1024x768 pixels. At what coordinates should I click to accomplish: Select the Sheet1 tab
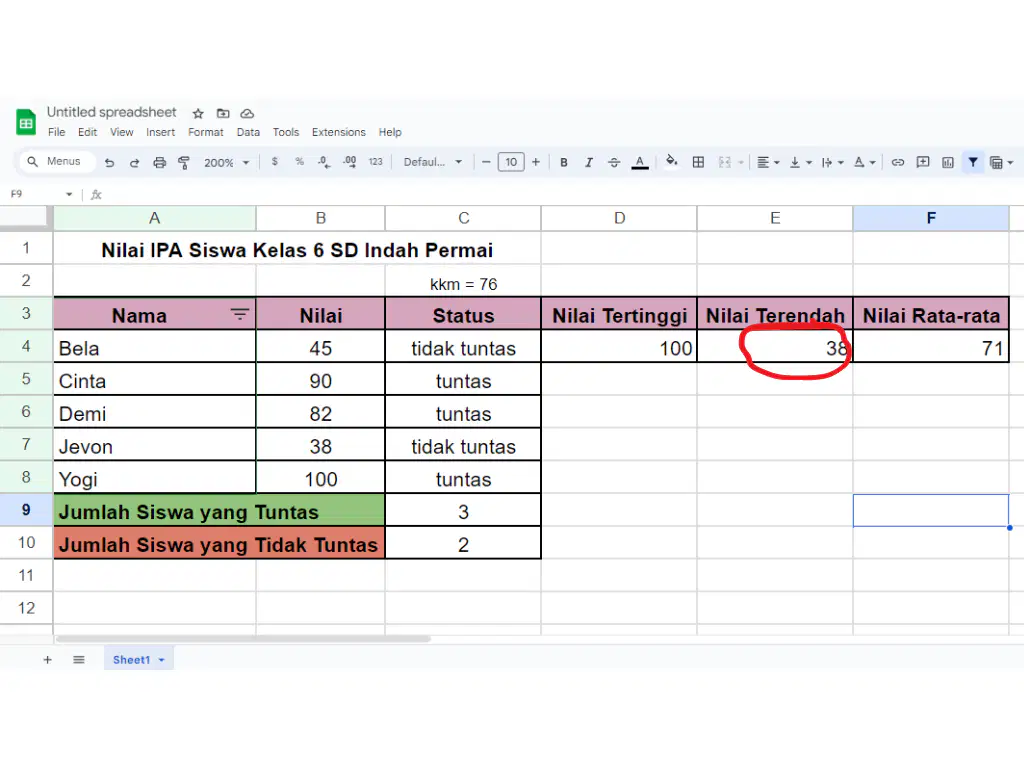[131, 660]
